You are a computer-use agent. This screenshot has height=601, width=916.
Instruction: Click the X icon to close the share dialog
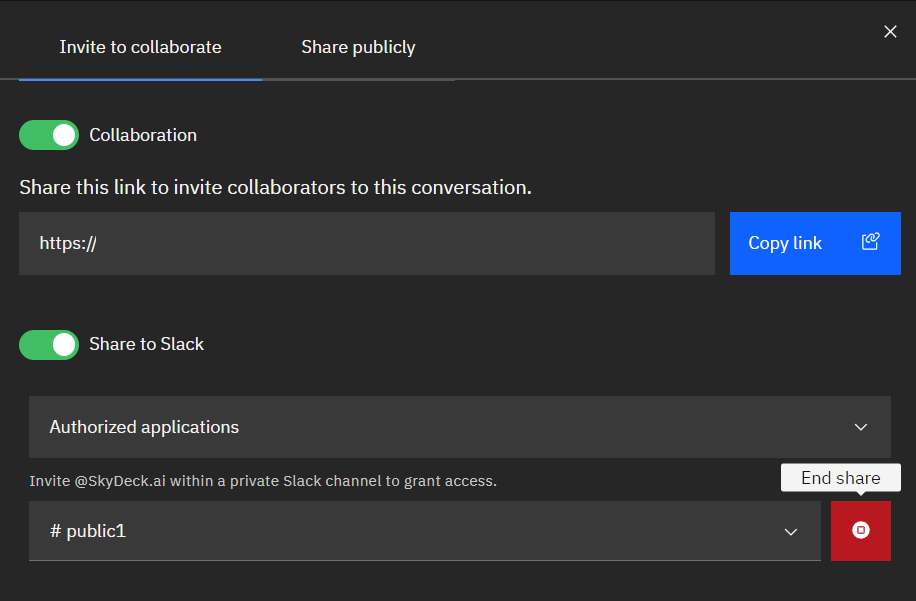pyautogui.click(x=890, y=31)
